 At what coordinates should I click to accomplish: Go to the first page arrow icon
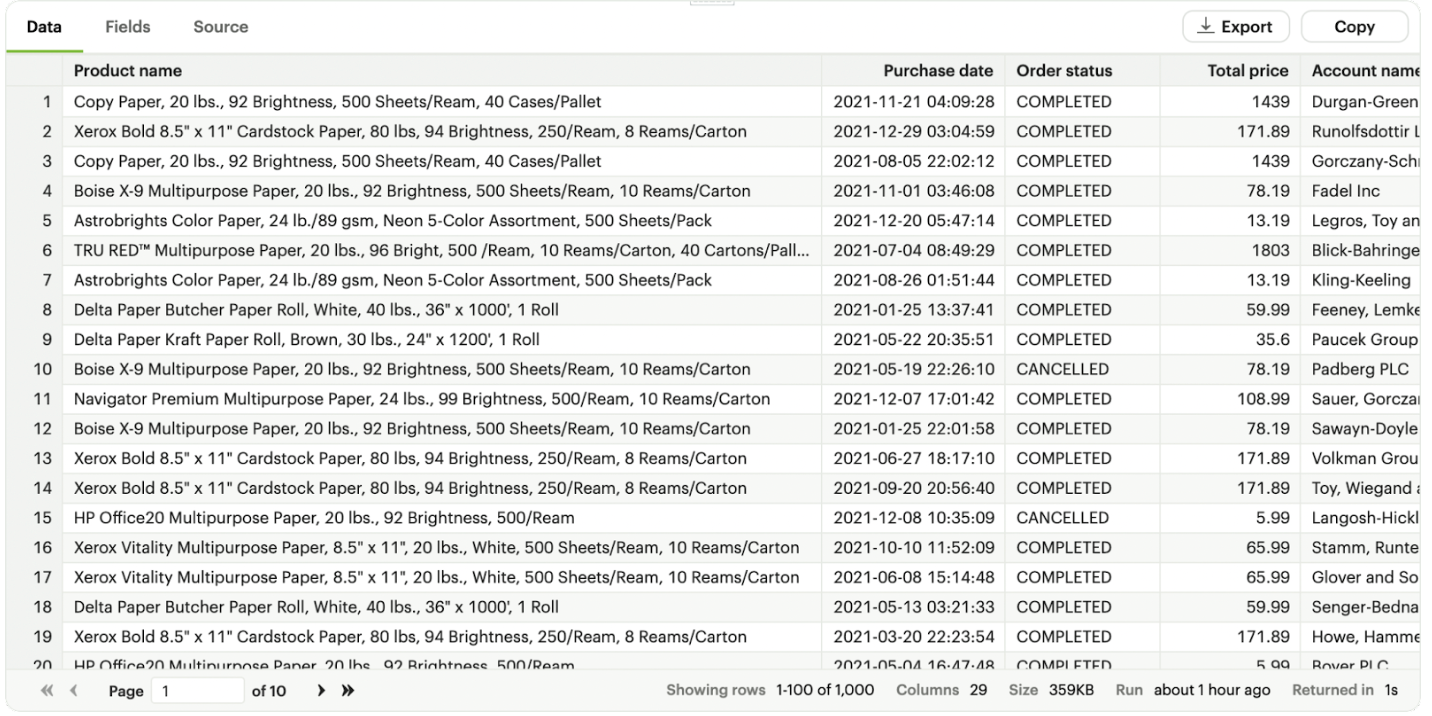click(x=45, y=690)
